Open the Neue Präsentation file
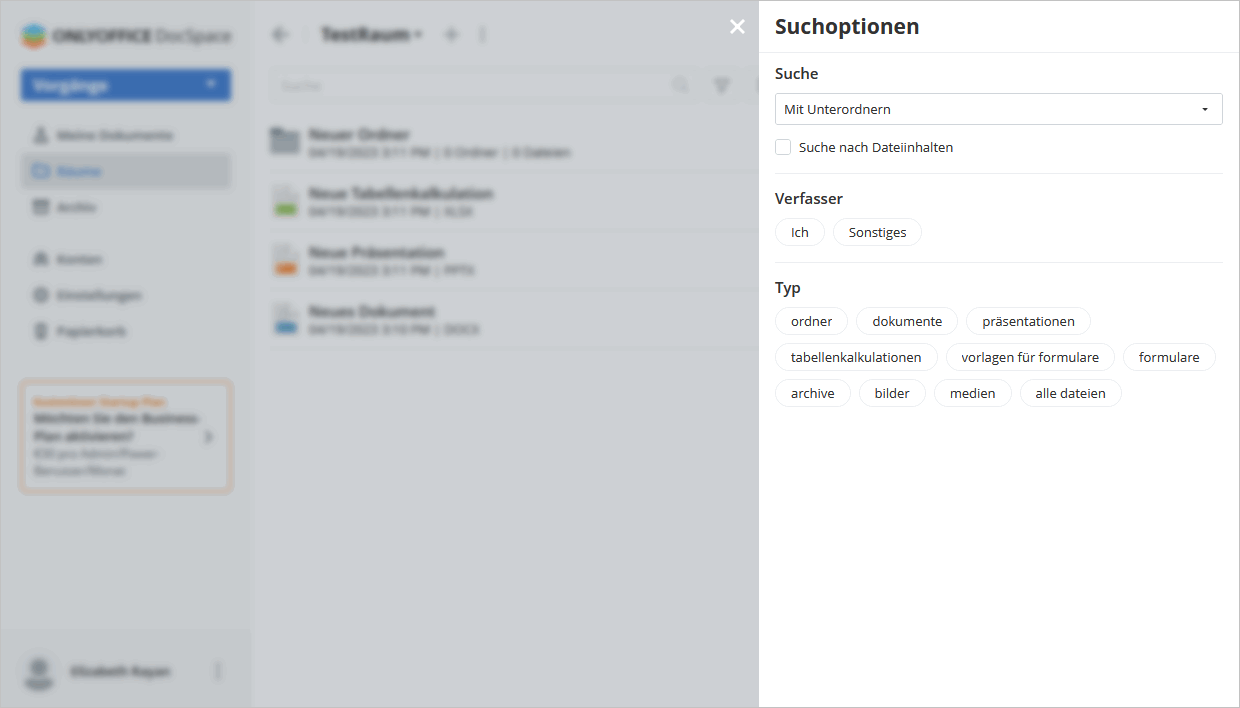Viewport: 1240px width, 708px height. pyautogui.click(x=513, y=261)
